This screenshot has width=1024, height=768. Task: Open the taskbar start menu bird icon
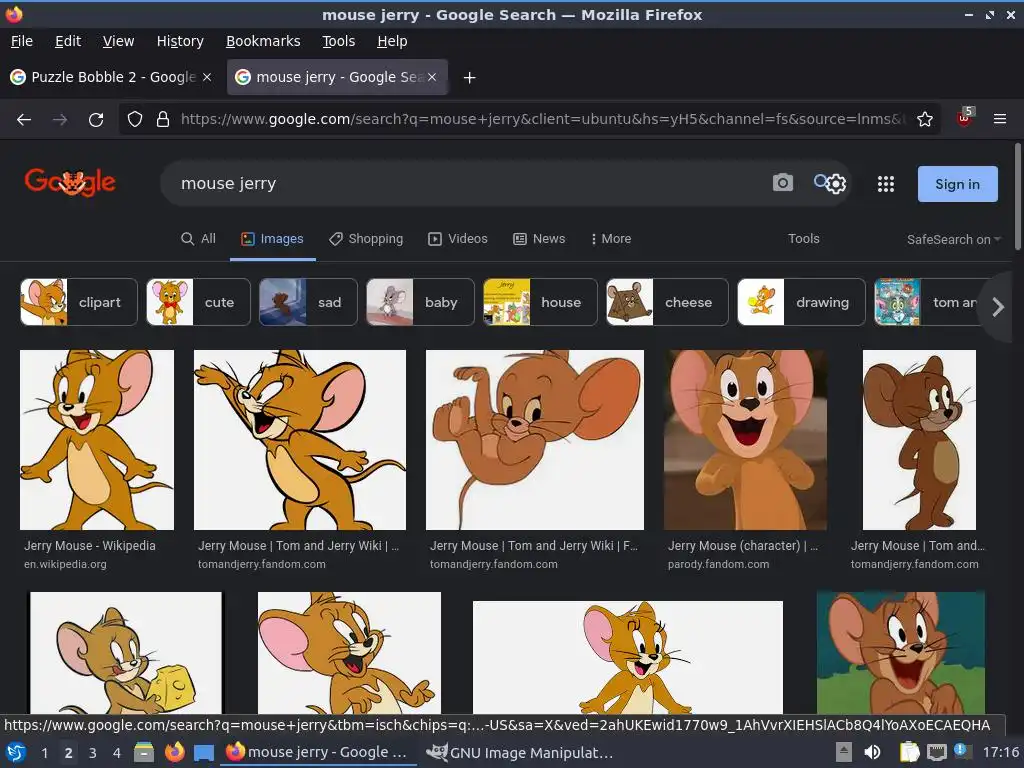coord(16,752)
